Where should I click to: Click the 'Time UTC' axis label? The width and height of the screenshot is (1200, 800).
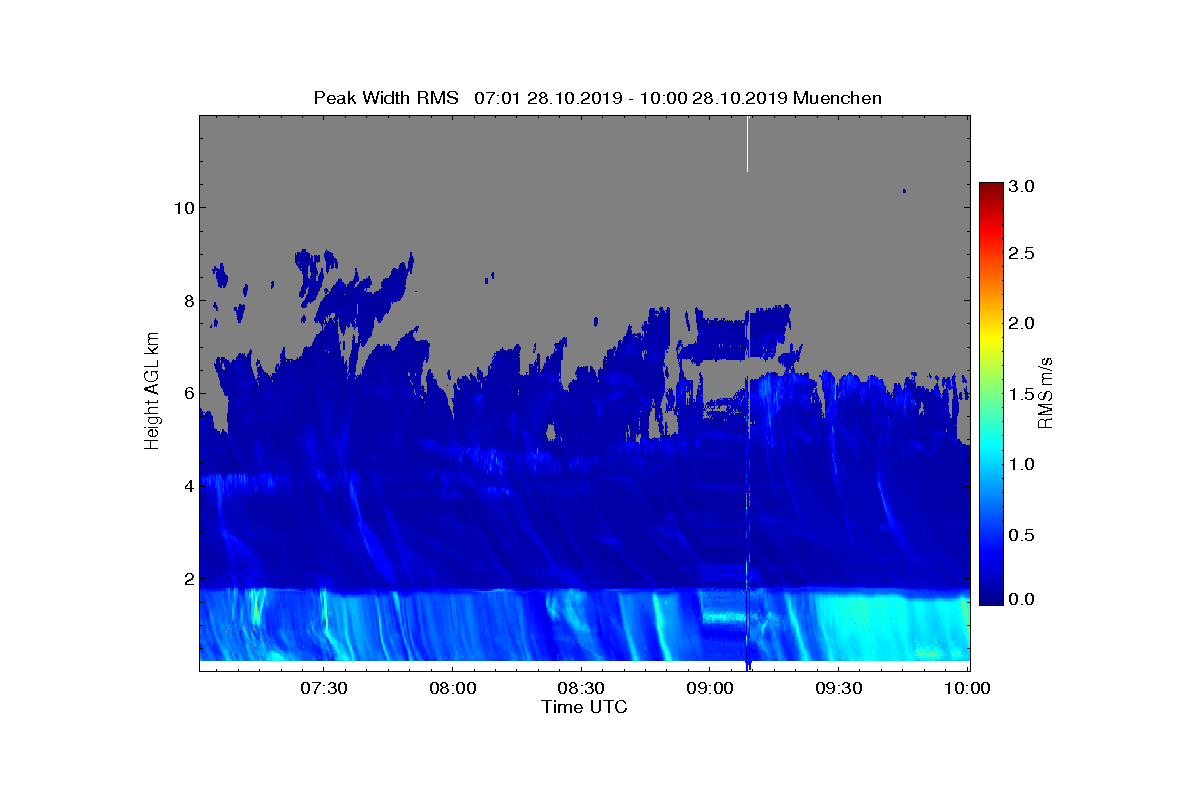585,707
